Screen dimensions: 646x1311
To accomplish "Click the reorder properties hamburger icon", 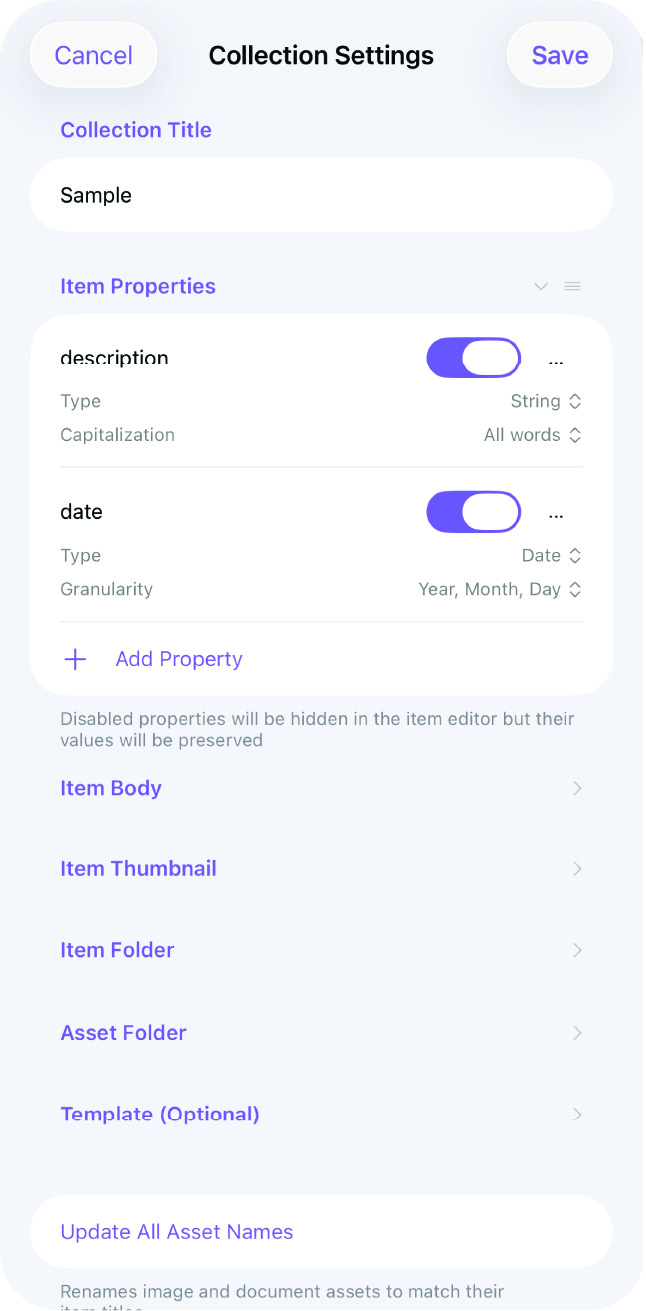I will pos(573,286).
